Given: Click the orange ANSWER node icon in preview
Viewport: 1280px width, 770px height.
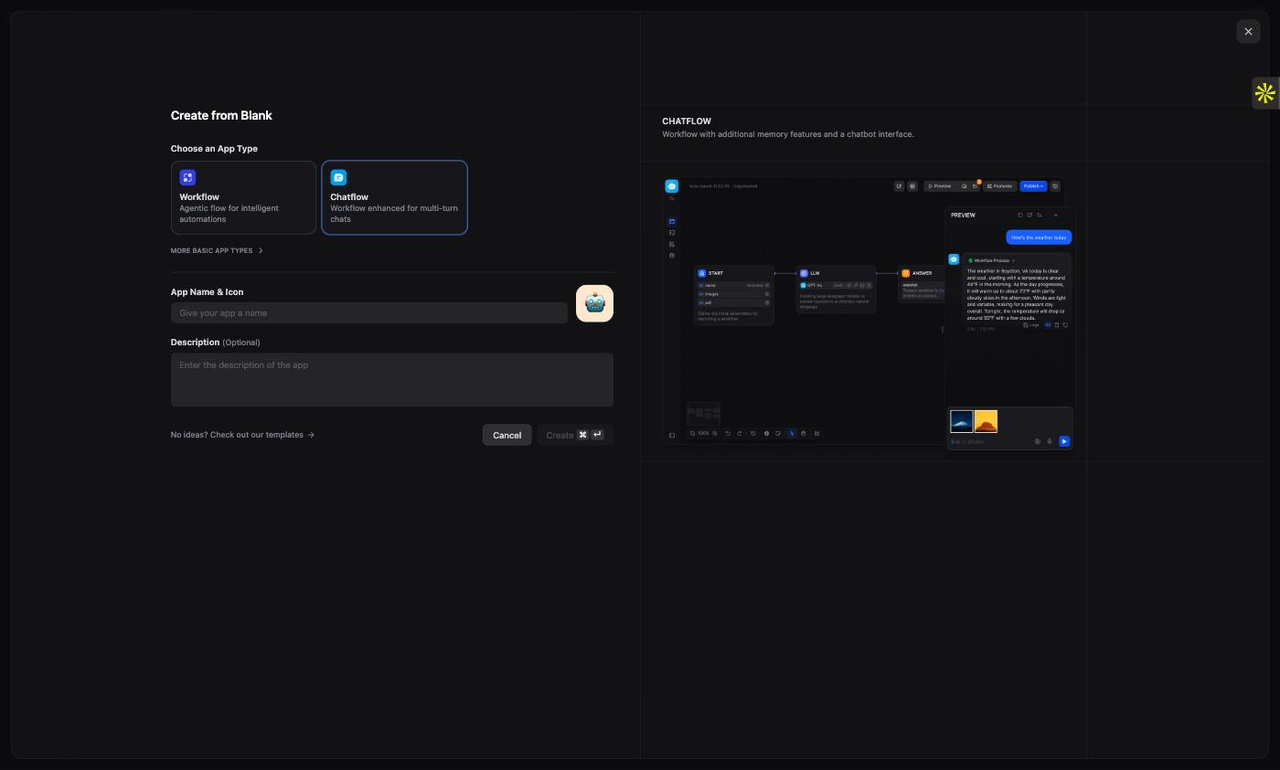Looking at the screenshot, I should pyautogui.click(x=906, y=273).
